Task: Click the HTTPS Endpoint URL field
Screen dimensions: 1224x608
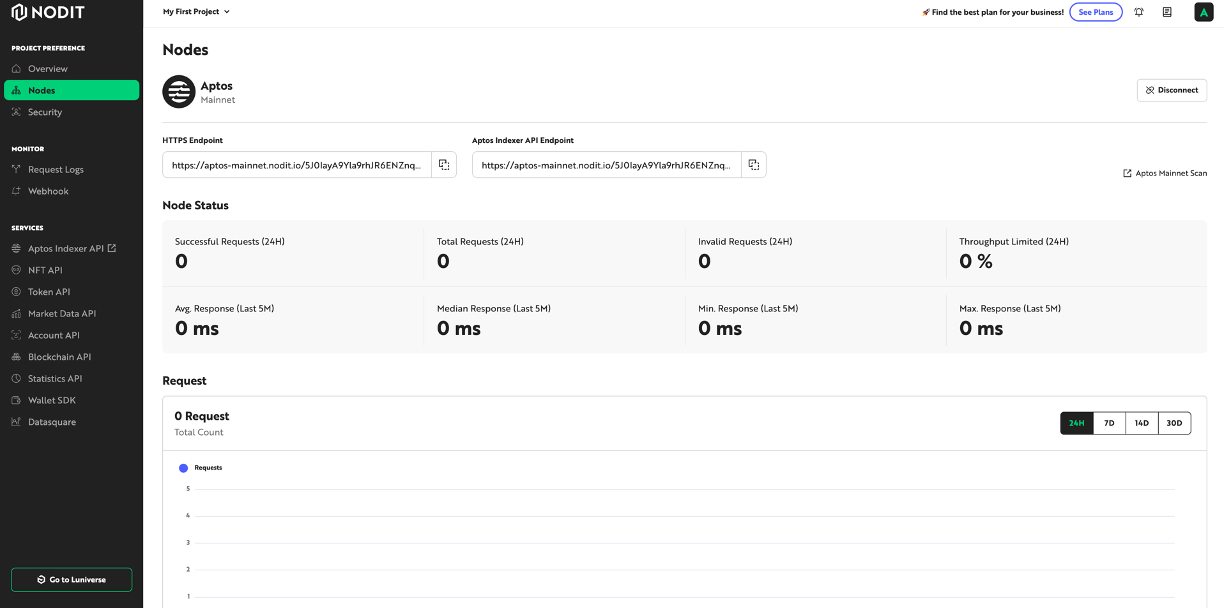Action: 297,165
